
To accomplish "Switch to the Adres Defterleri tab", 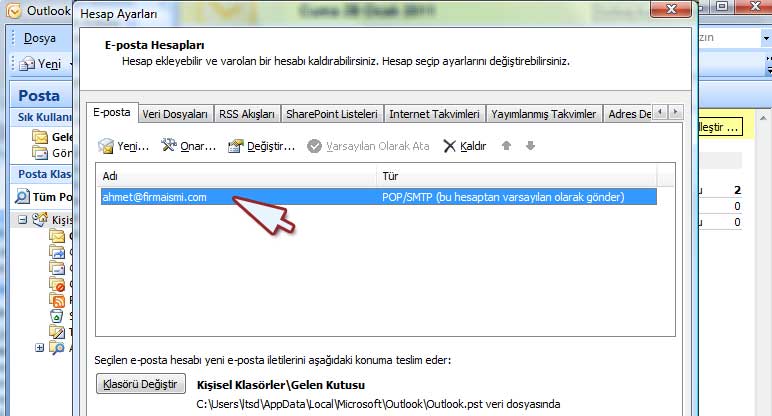I will click(629, 114).
